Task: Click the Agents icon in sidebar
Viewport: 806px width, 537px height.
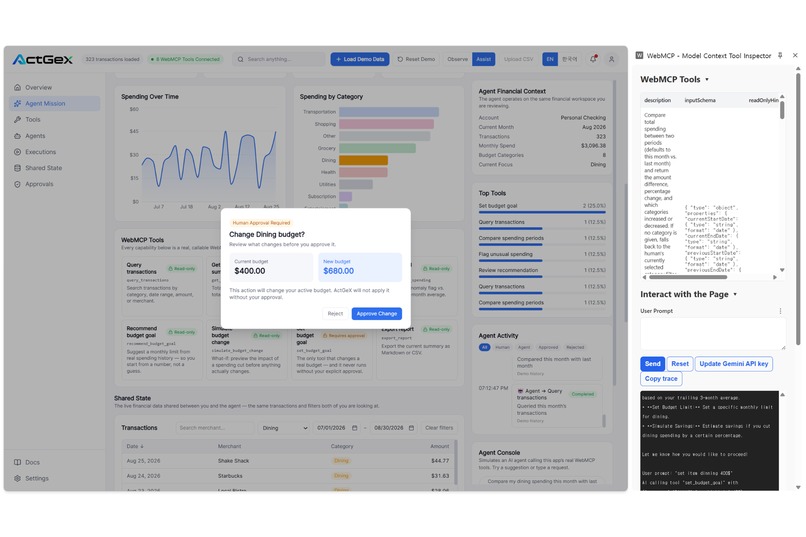Action: (17, 136)
